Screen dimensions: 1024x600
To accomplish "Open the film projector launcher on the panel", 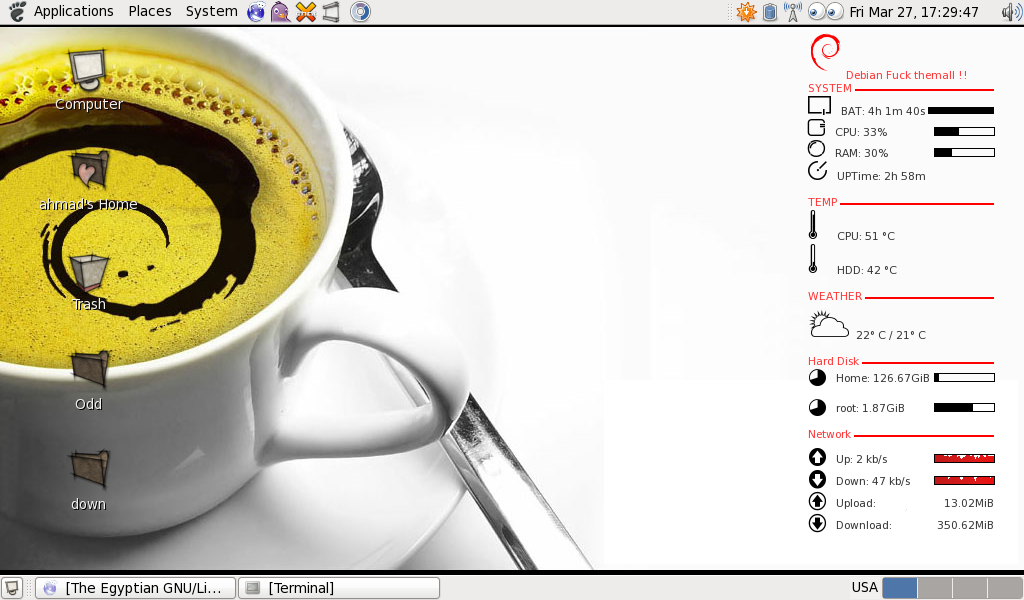I will pos(331,12).
